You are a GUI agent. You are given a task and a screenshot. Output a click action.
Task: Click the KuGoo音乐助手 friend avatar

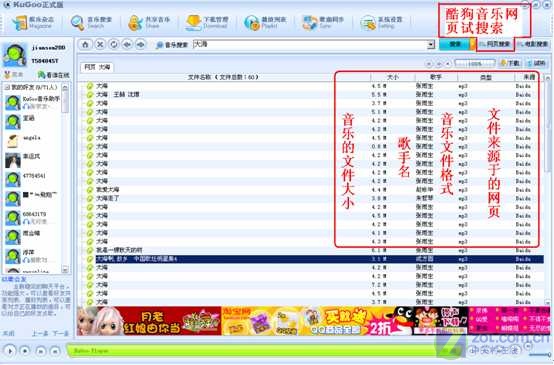(13, 102)
